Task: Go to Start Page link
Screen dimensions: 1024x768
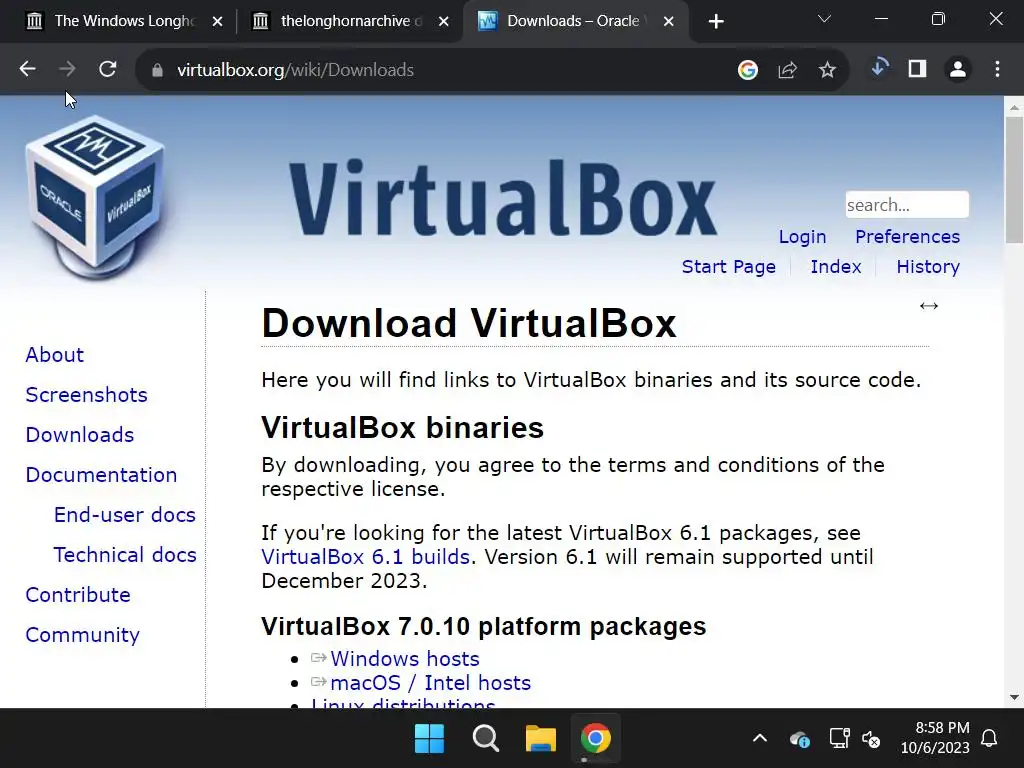Action: coord(729,266)
